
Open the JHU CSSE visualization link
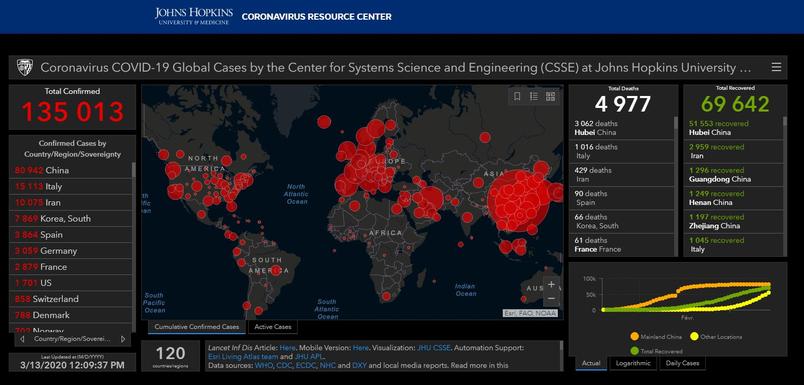(433, 348)
